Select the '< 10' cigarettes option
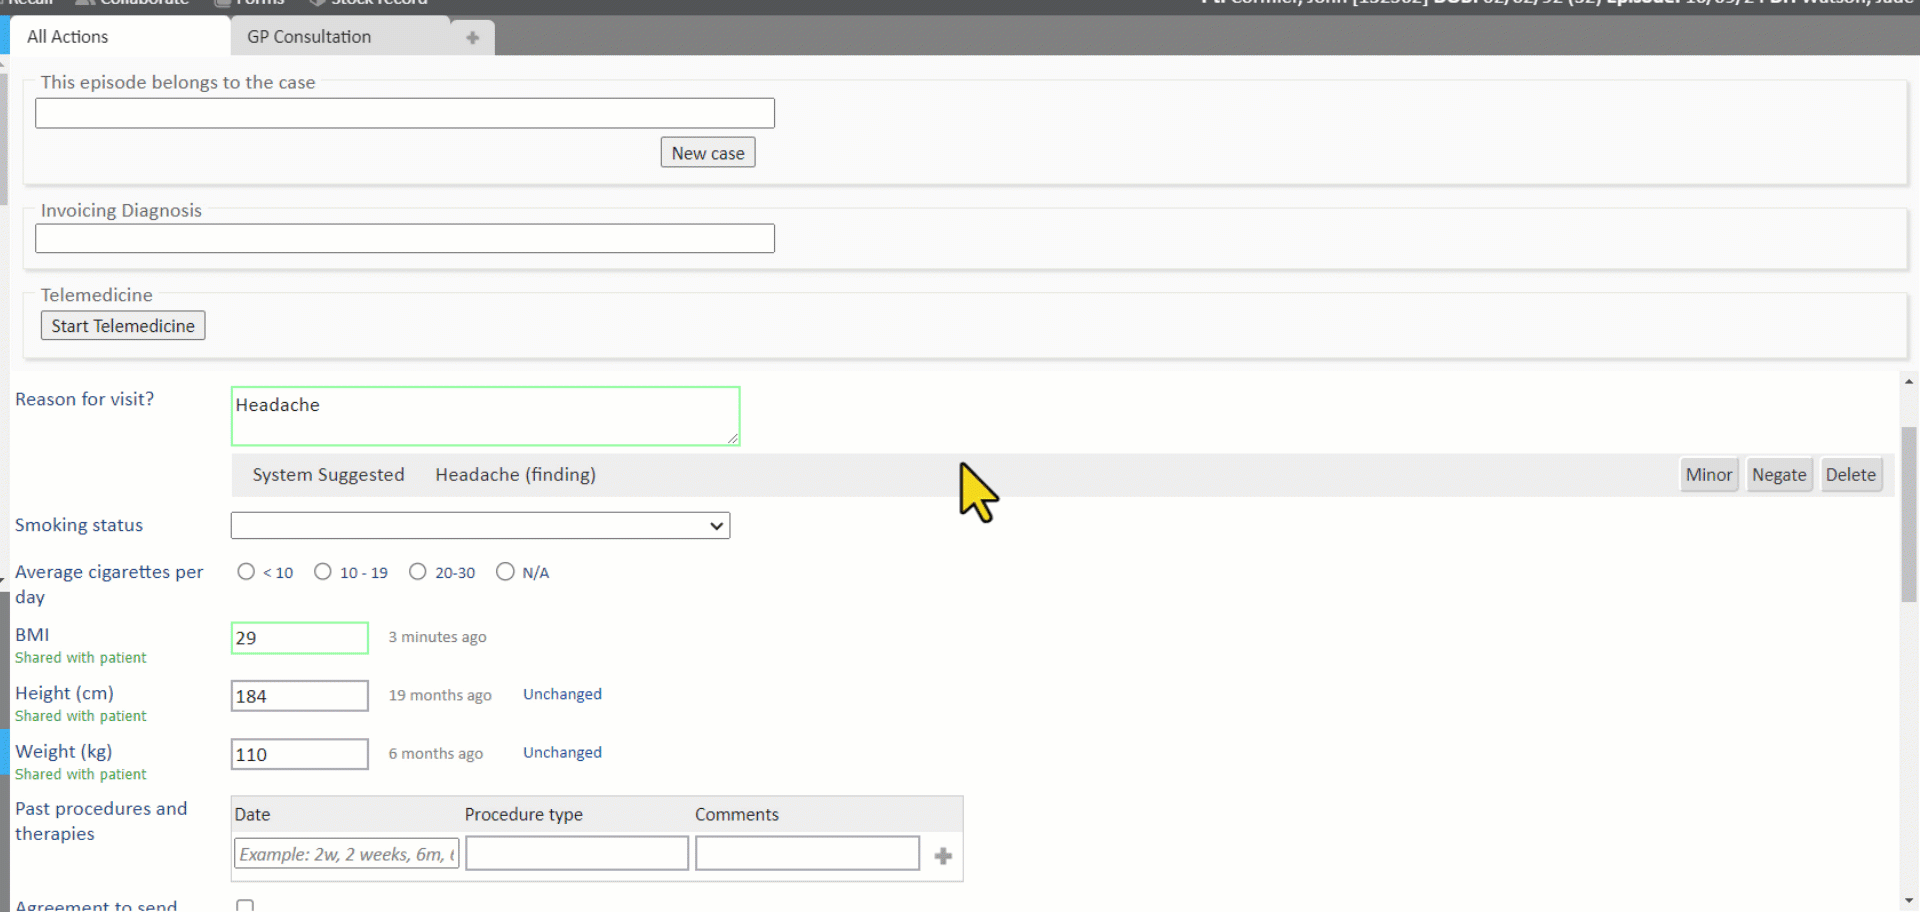 (x=246, y=572)
